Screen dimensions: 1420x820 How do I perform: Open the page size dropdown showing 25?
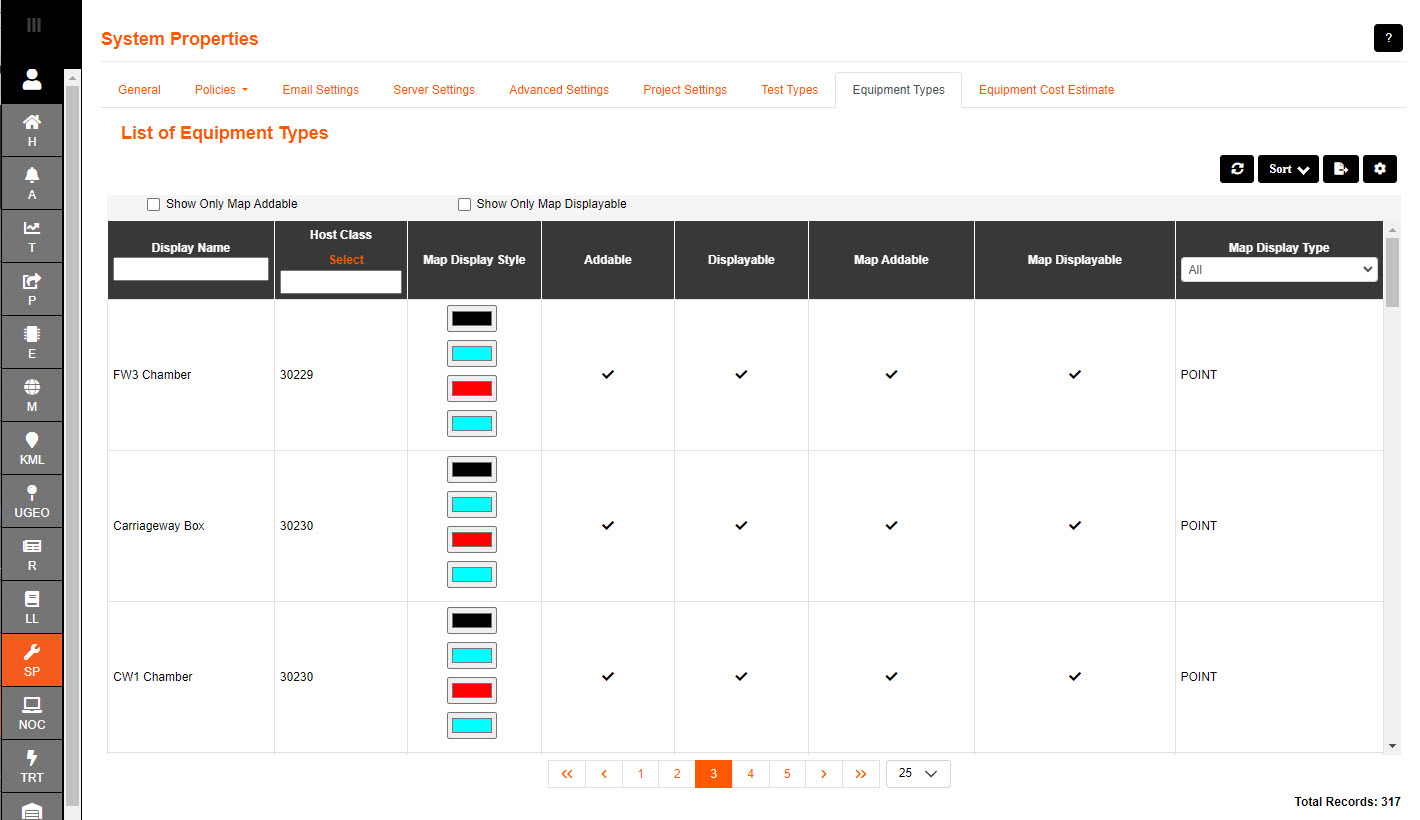tap(917, 774)
